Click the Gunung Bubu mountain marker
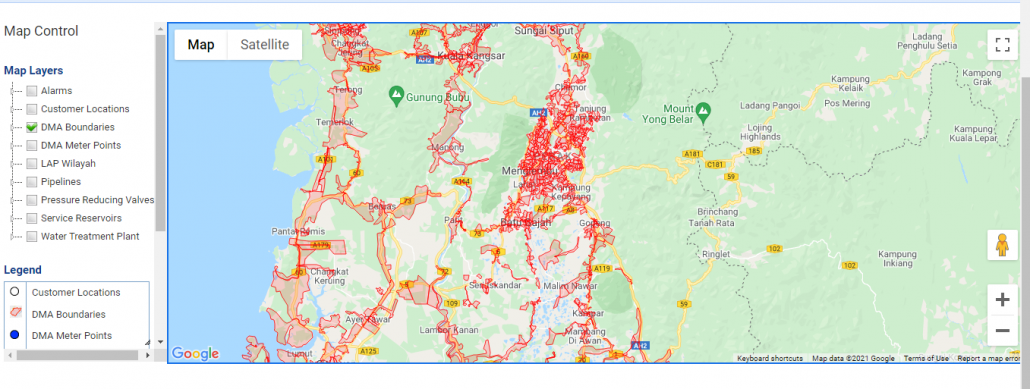 tap(396, 96)
